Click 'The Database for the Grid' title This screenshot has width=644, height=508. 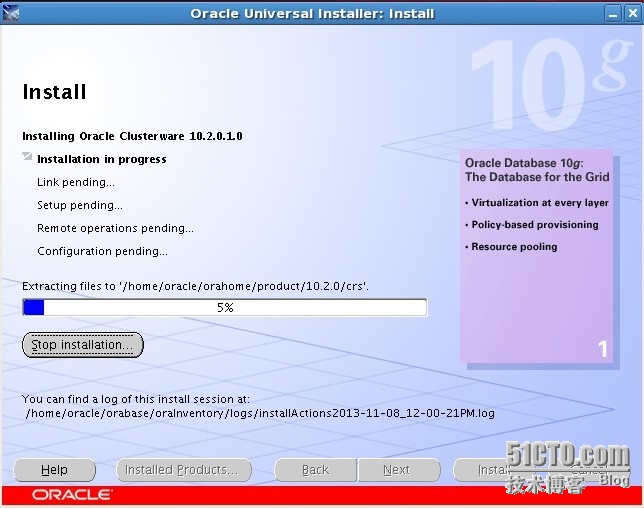pos(537,177)
